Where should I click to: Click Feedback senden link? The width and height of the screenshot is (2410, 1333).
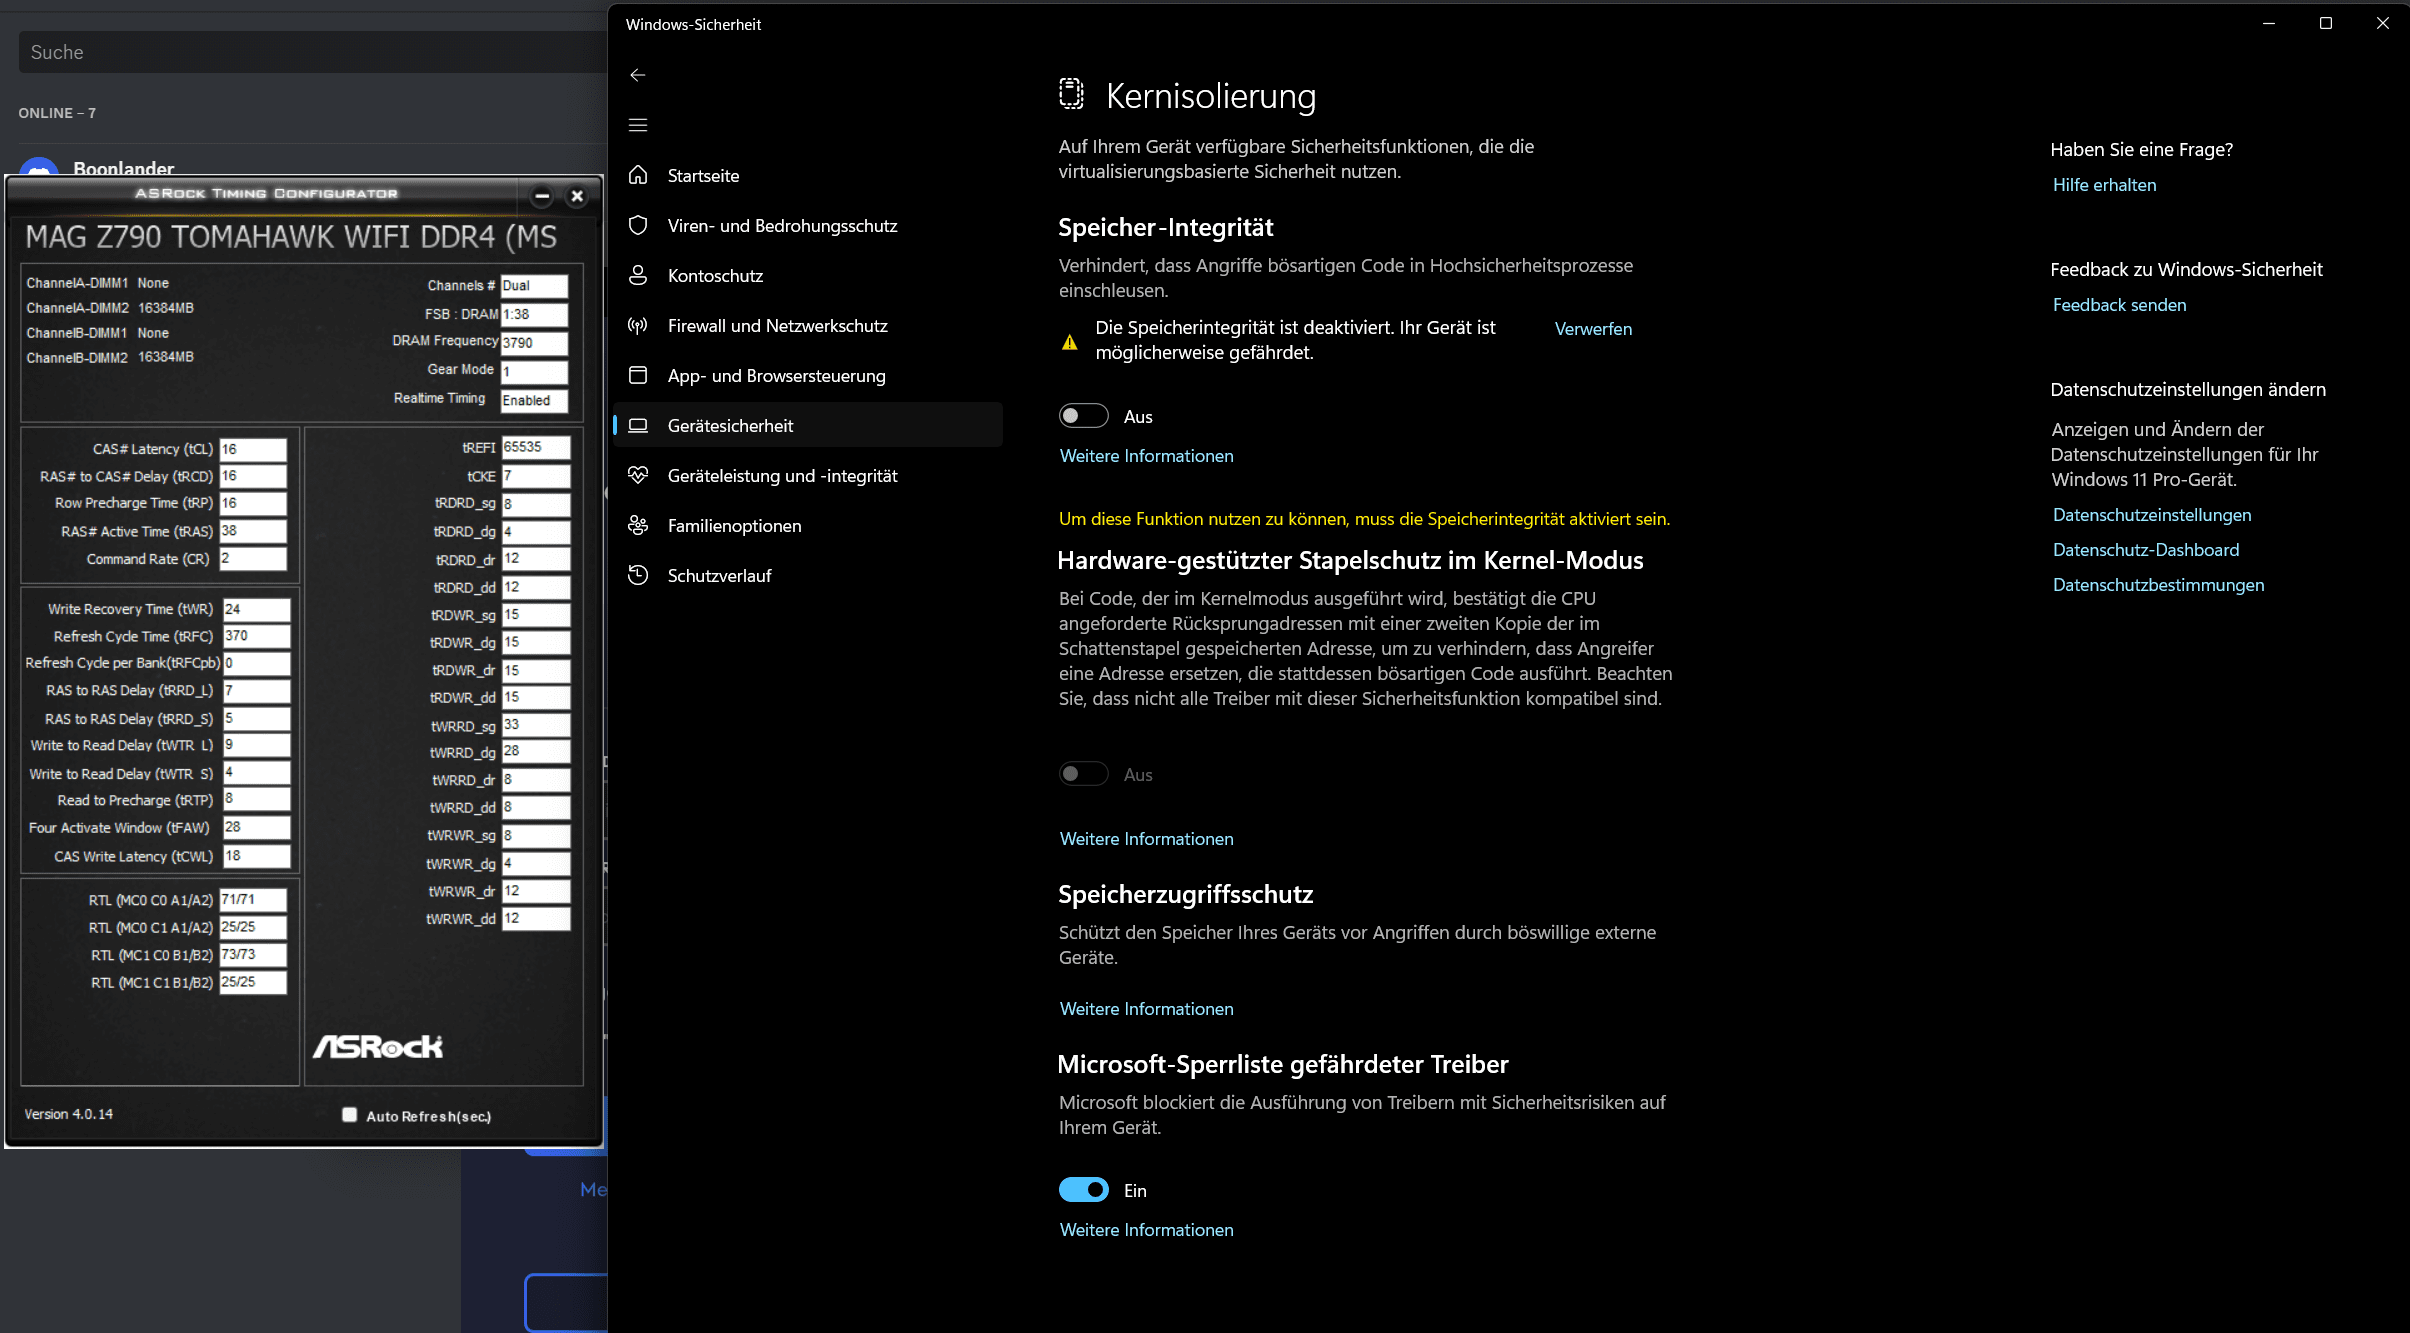click(x=2119, y=305)
